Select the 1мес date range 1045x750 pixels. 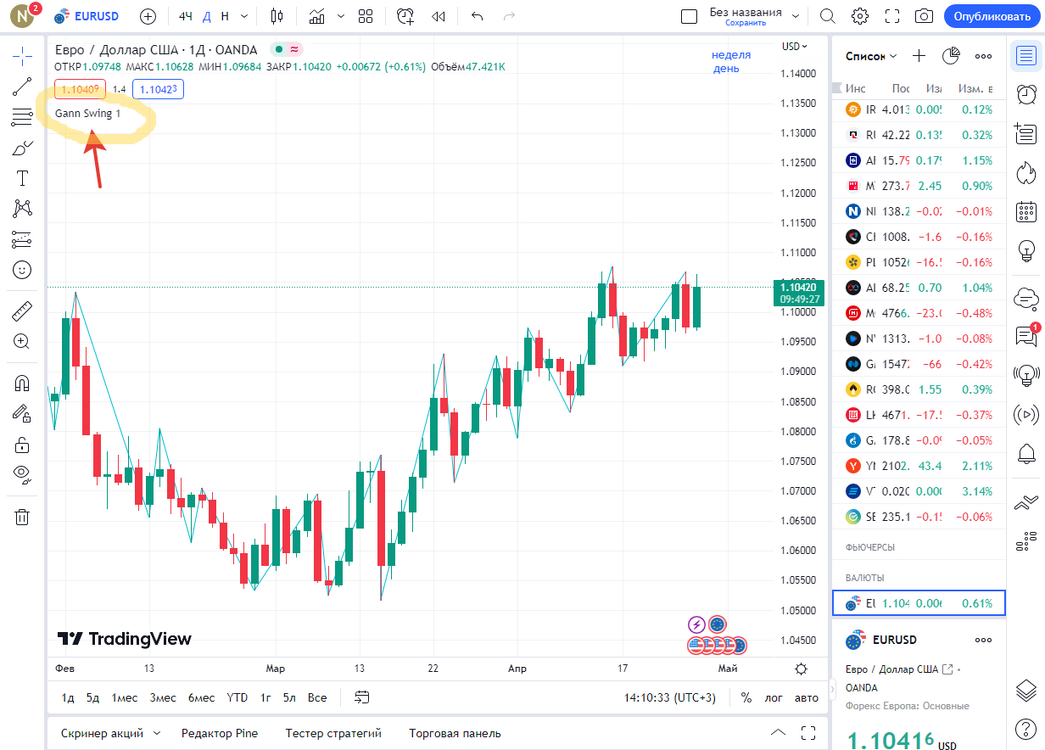coord(125,697)
